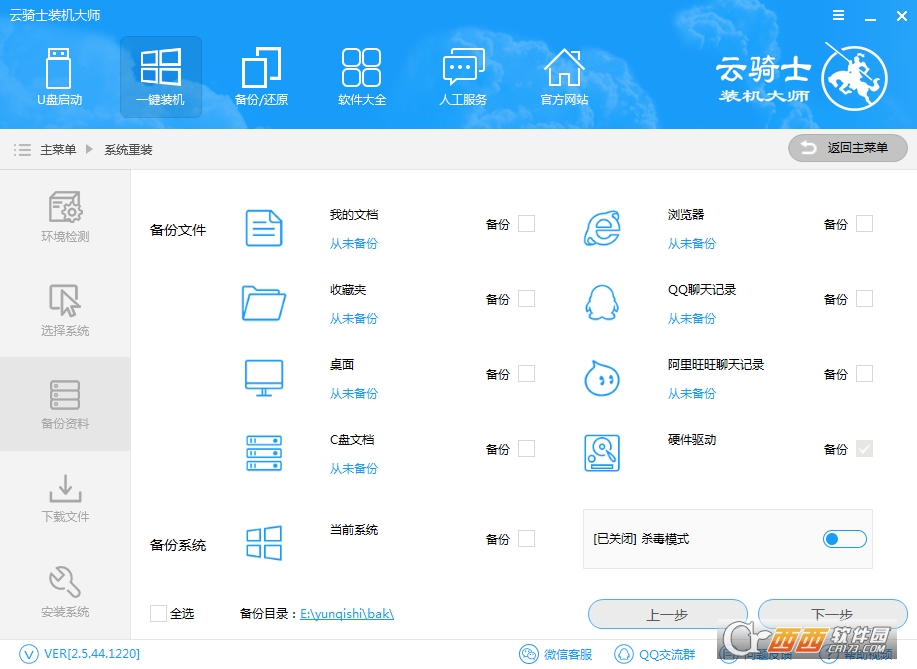The image size is (917, 669).
Task: Go to the 选择系统 step
Action: tap(65, 310)
